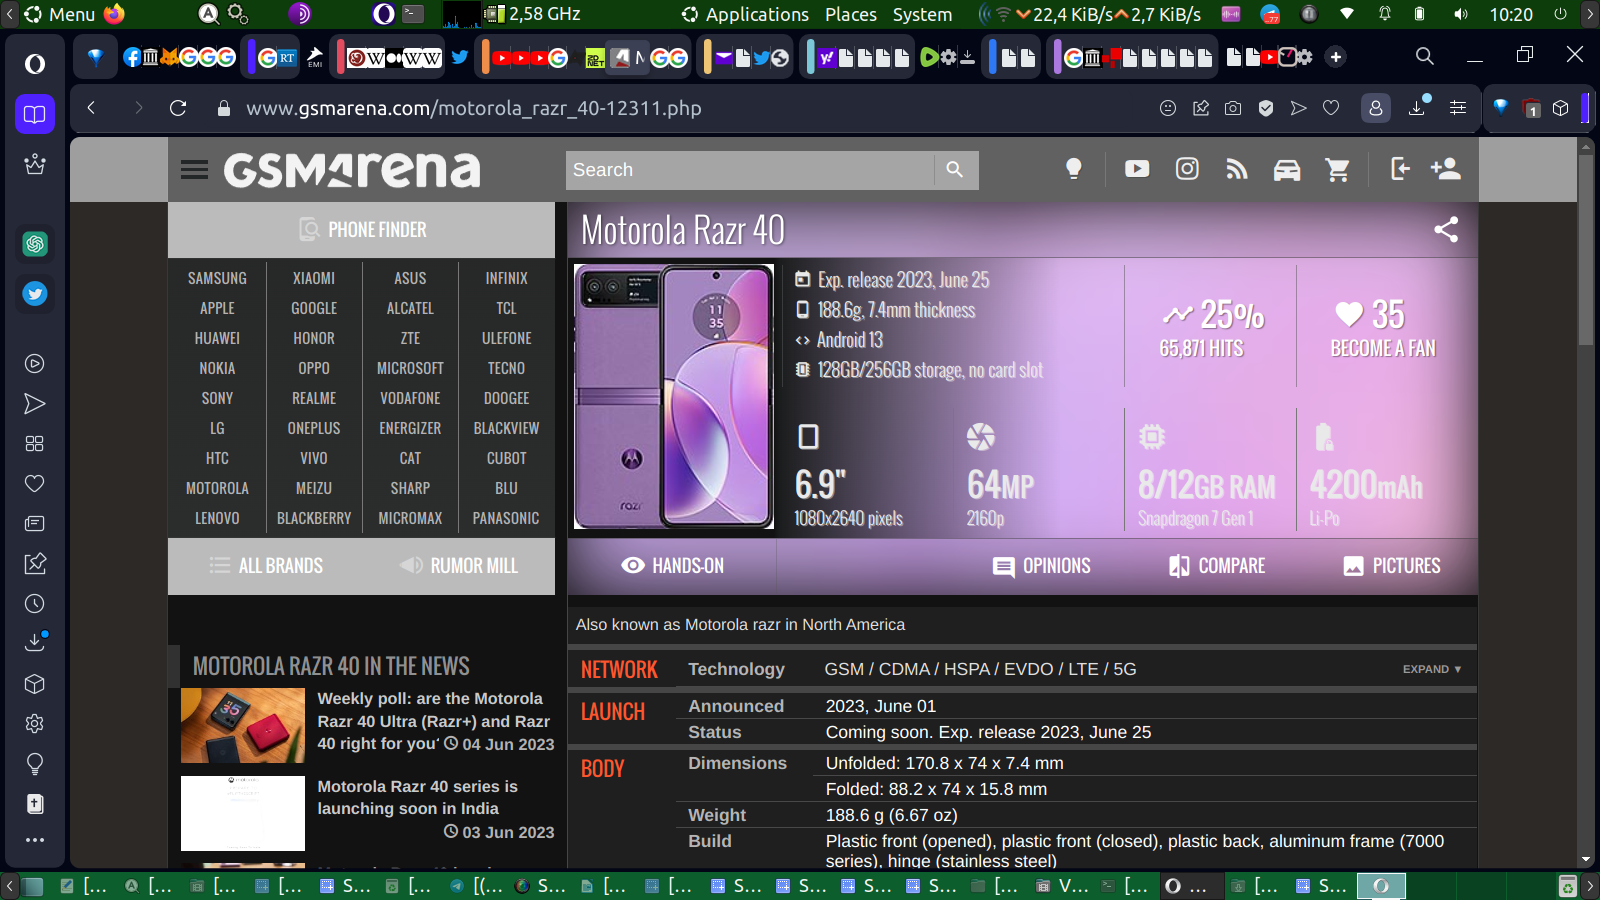Open the All Brands list
1600x900 pixels.
pos(266,566)
